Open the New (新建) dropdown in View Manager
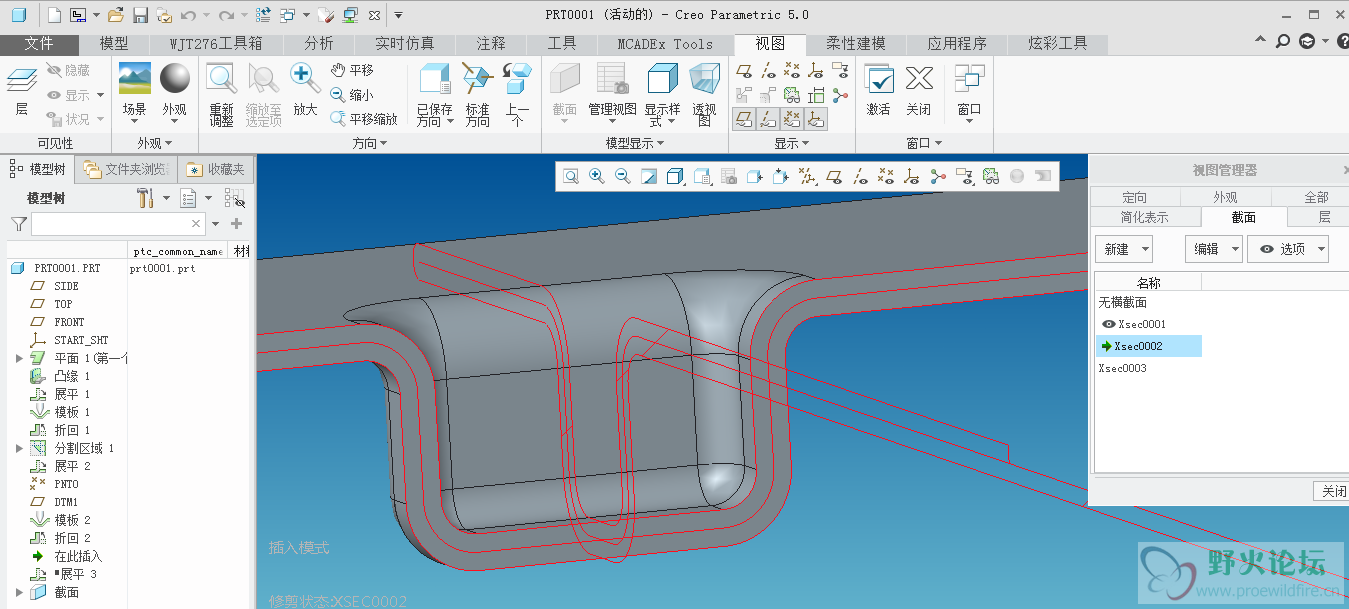The image size is (1349, 609). pyautogui.click(x=1124, y=249)
